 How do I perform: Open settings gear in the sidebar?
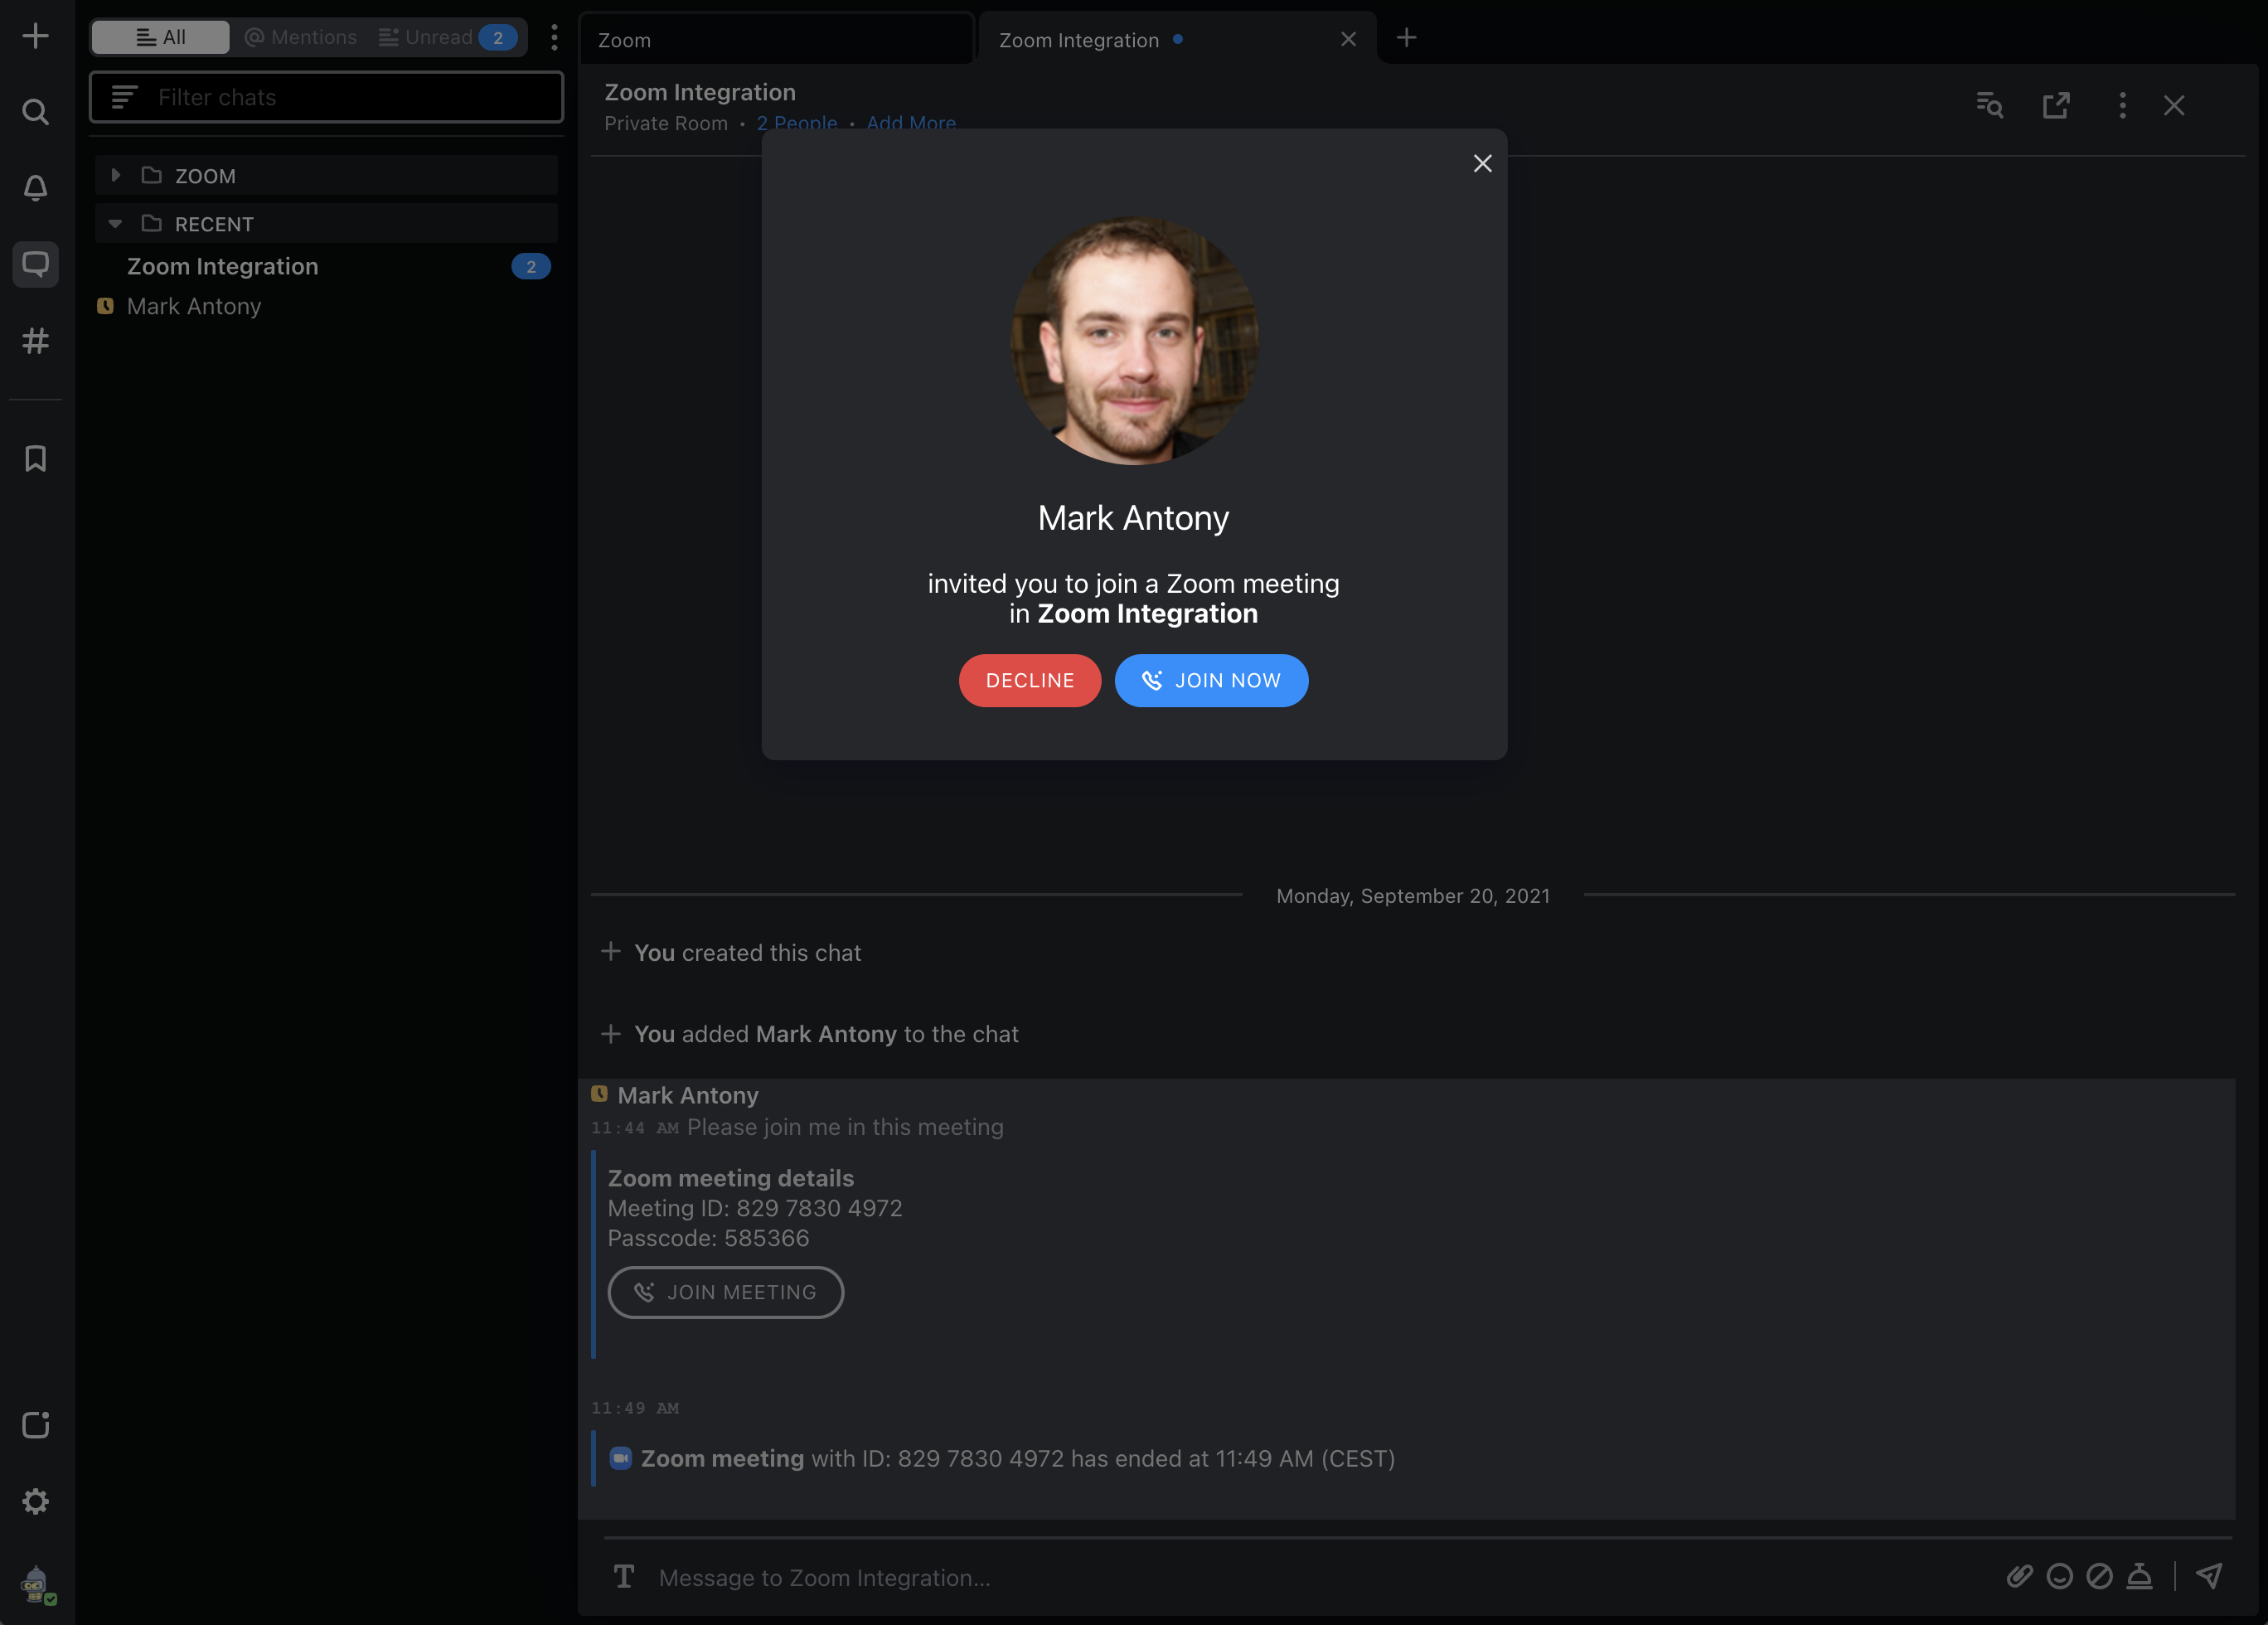[36, 1501]
